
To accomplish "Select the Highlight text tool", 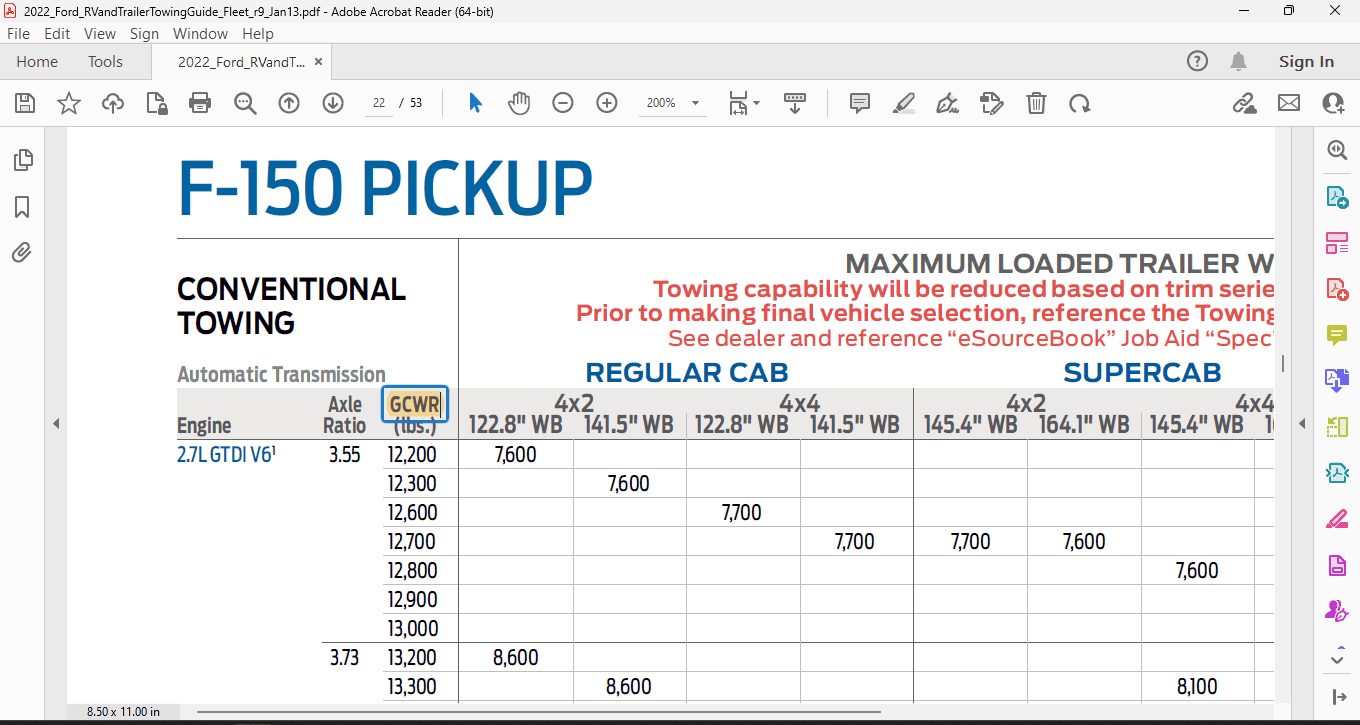I will (904, 103).
